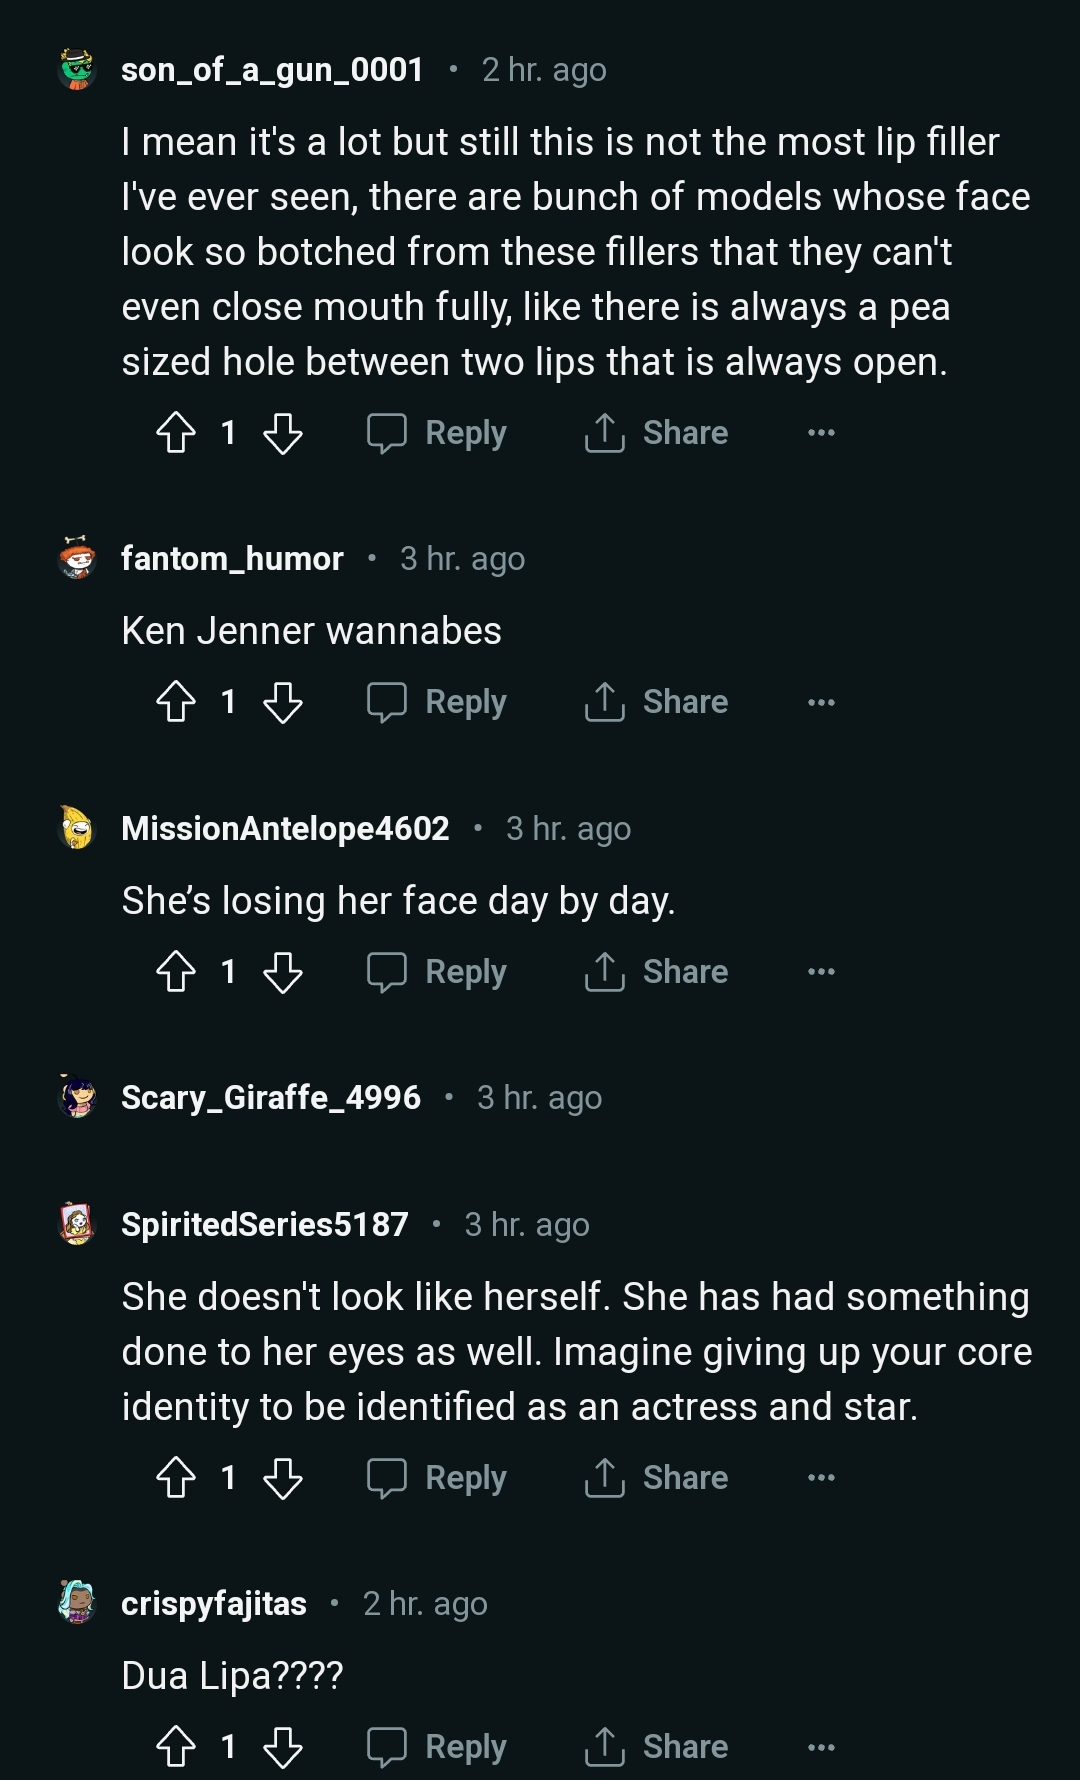Show more options for SpiritedSeries5187's comment
This screenshot has width=1080, height=1780.
(821, 1478)
